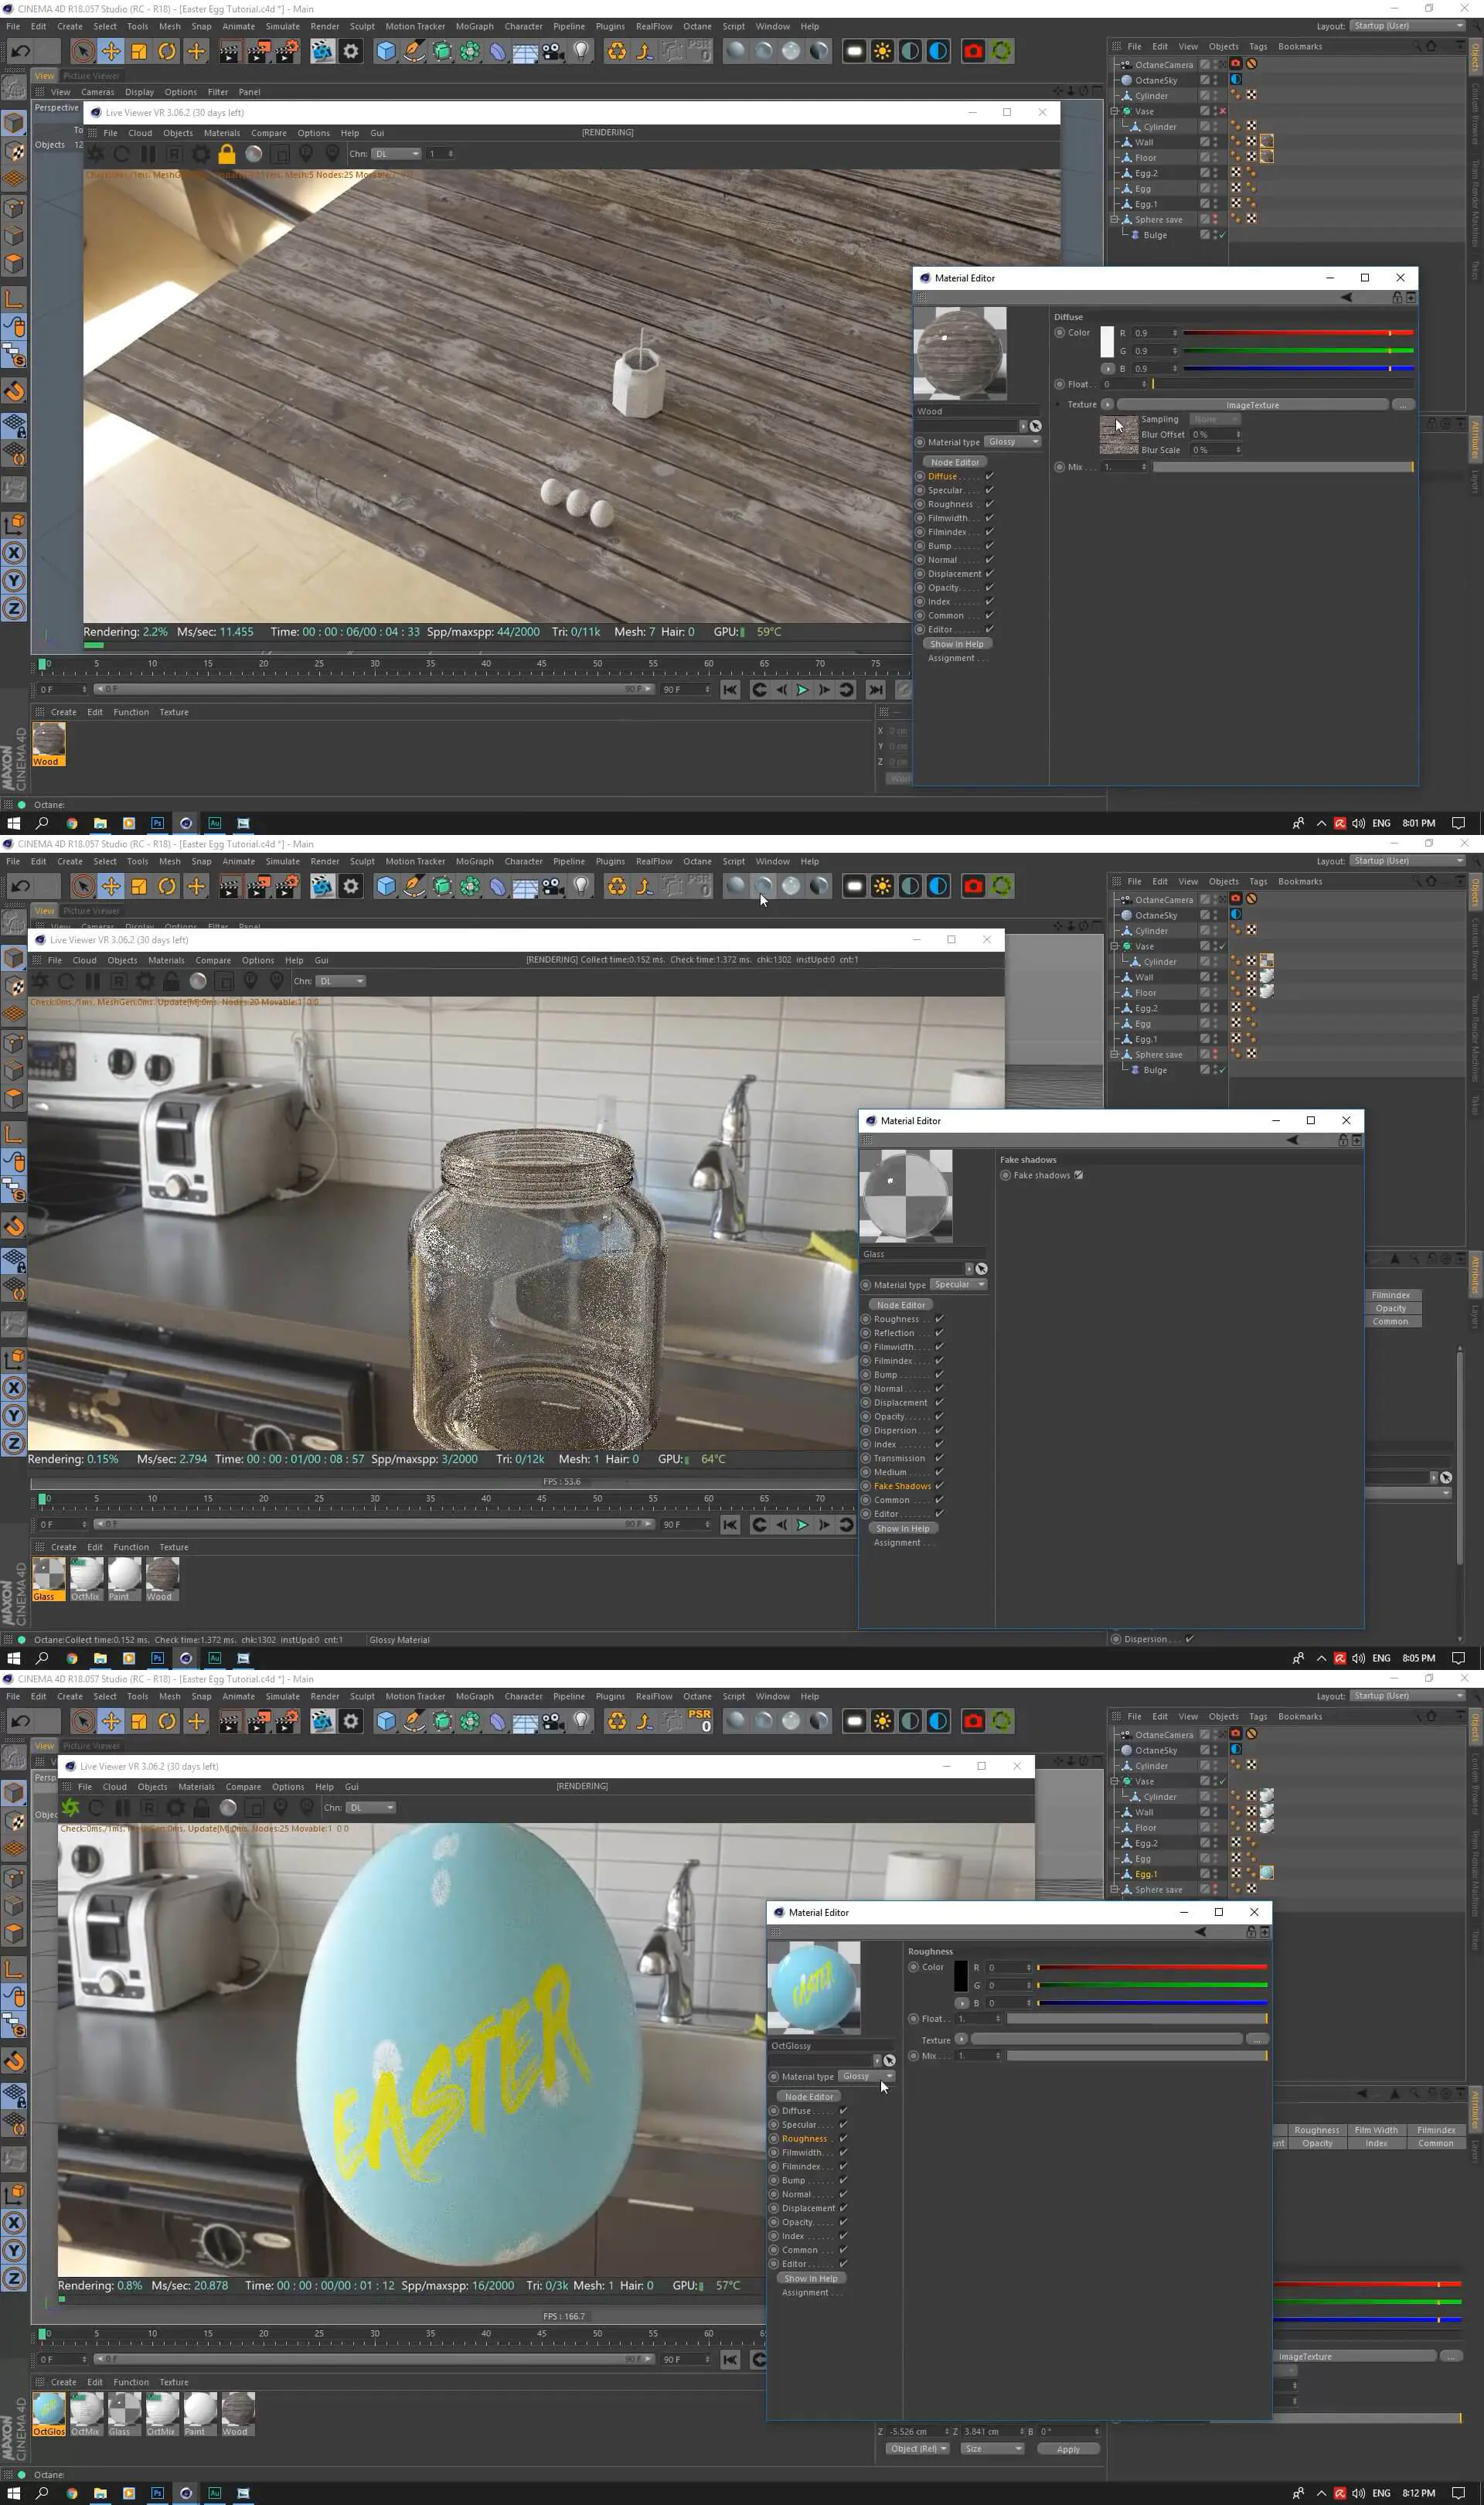Toggle the Diffuse channel checkmark in the Wood Material Editor
The height and width of the screenshot is (2505, 1484).
[989, 476]
